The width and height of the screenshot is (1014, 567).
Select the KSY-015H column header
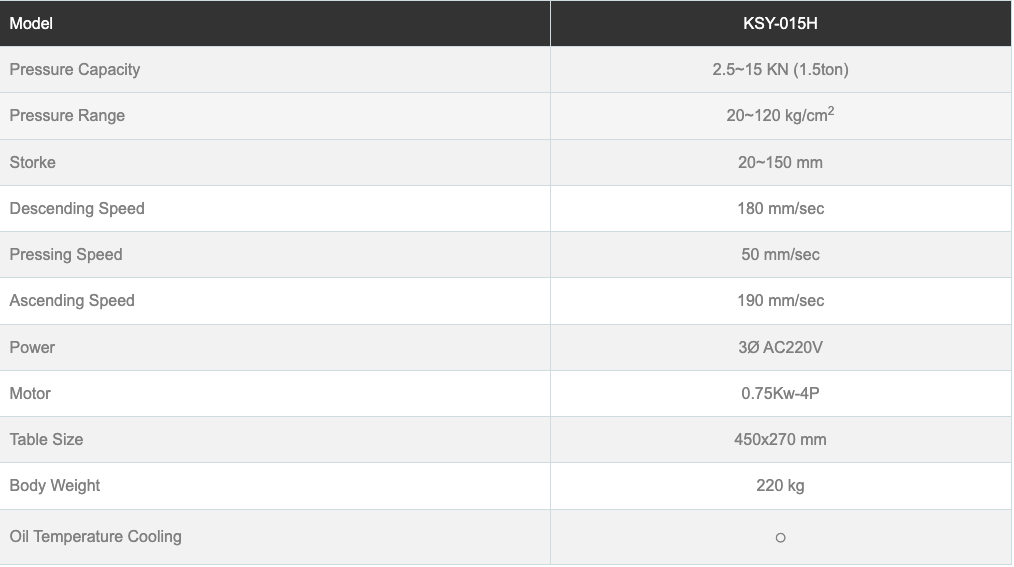click(780, 23)
